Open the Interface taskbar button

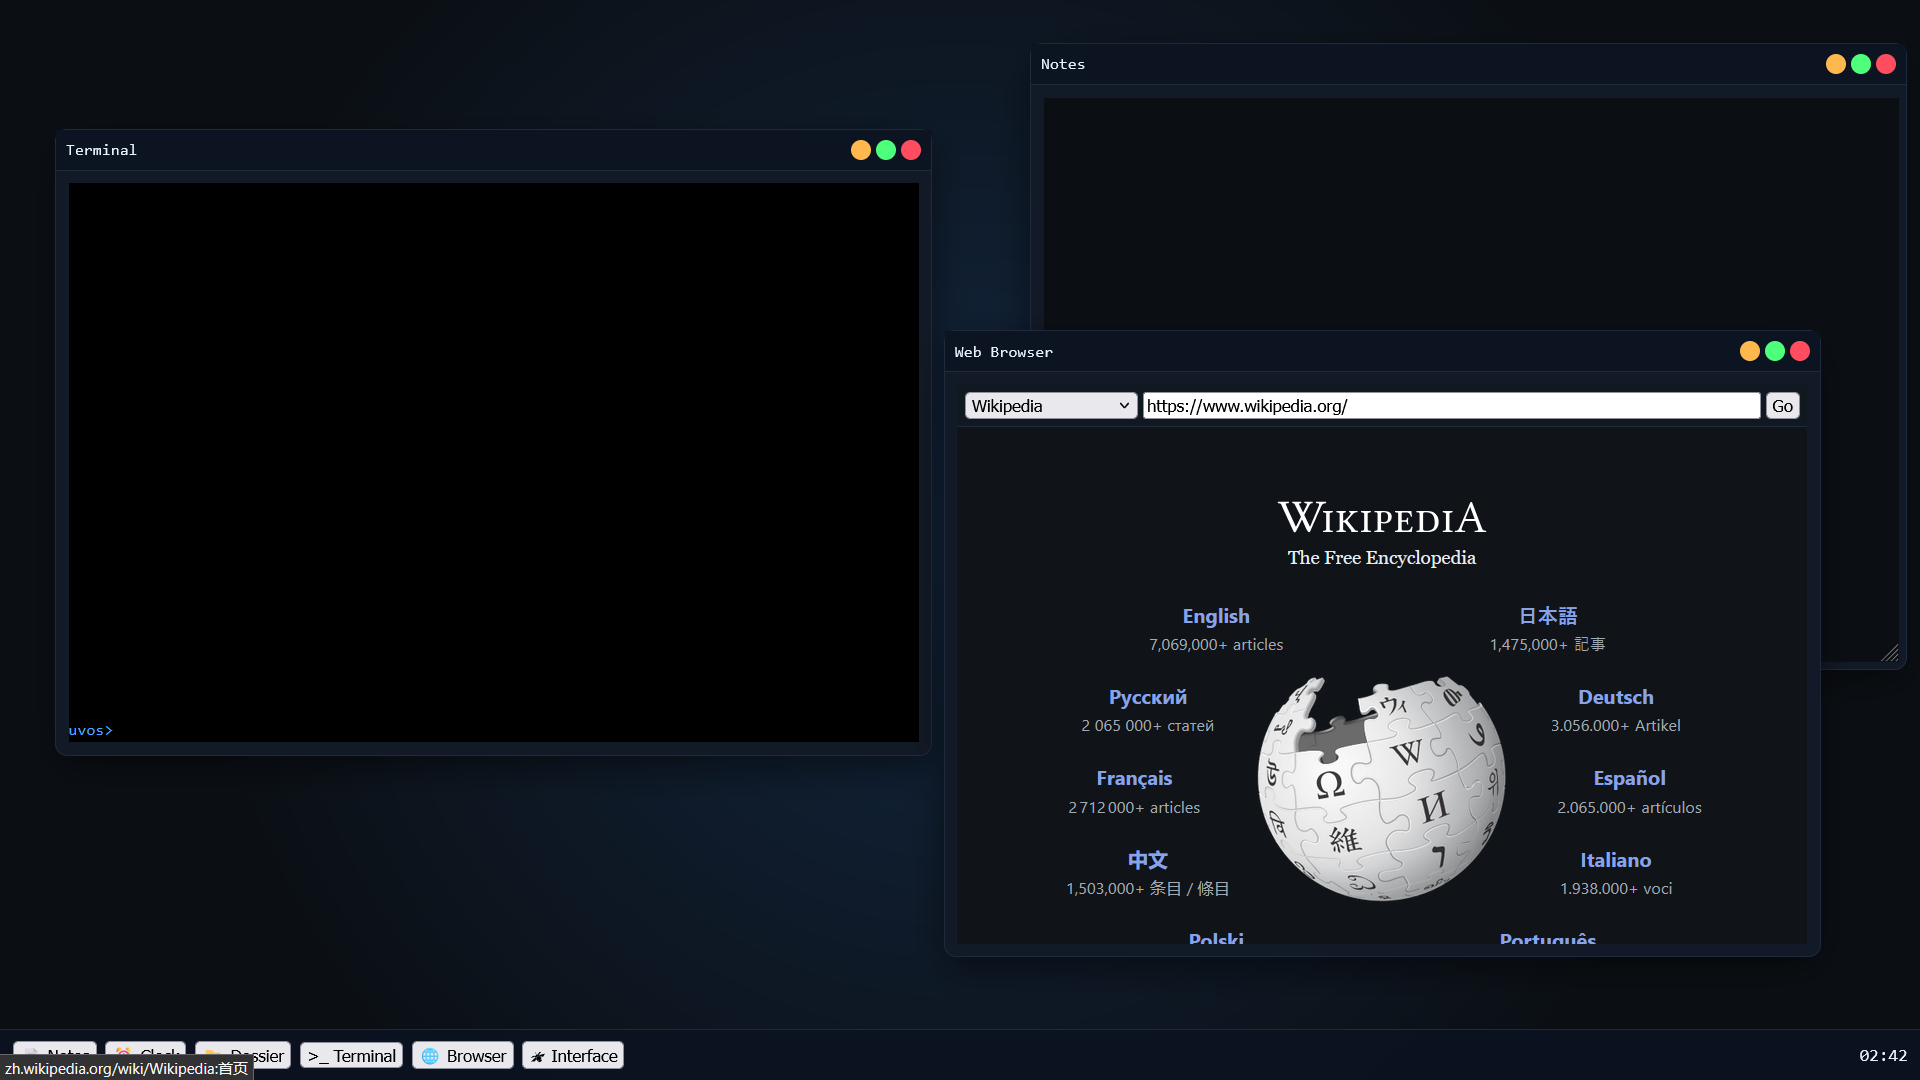573,1056
